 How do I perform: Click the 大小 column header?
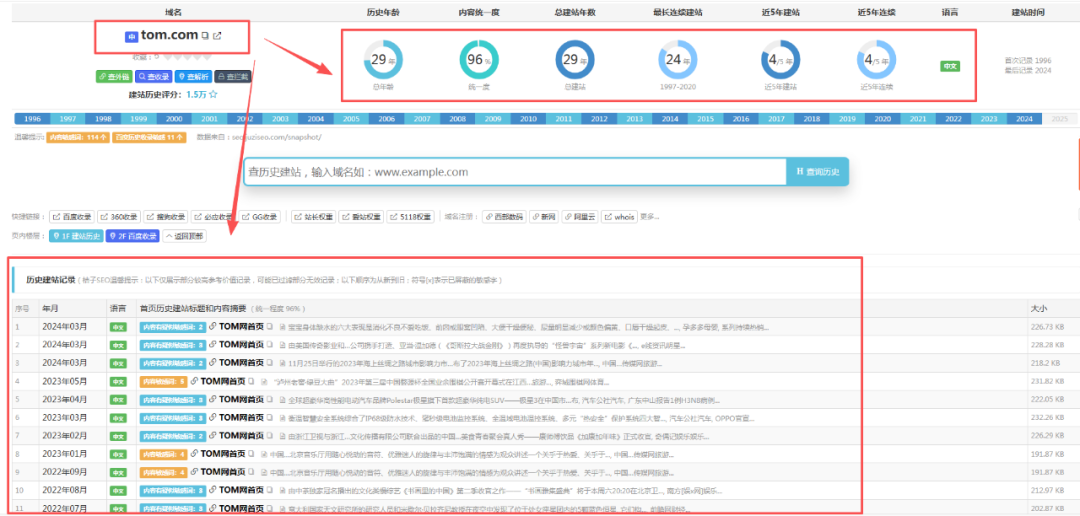pyautogui.click(x=1037, y=308)
